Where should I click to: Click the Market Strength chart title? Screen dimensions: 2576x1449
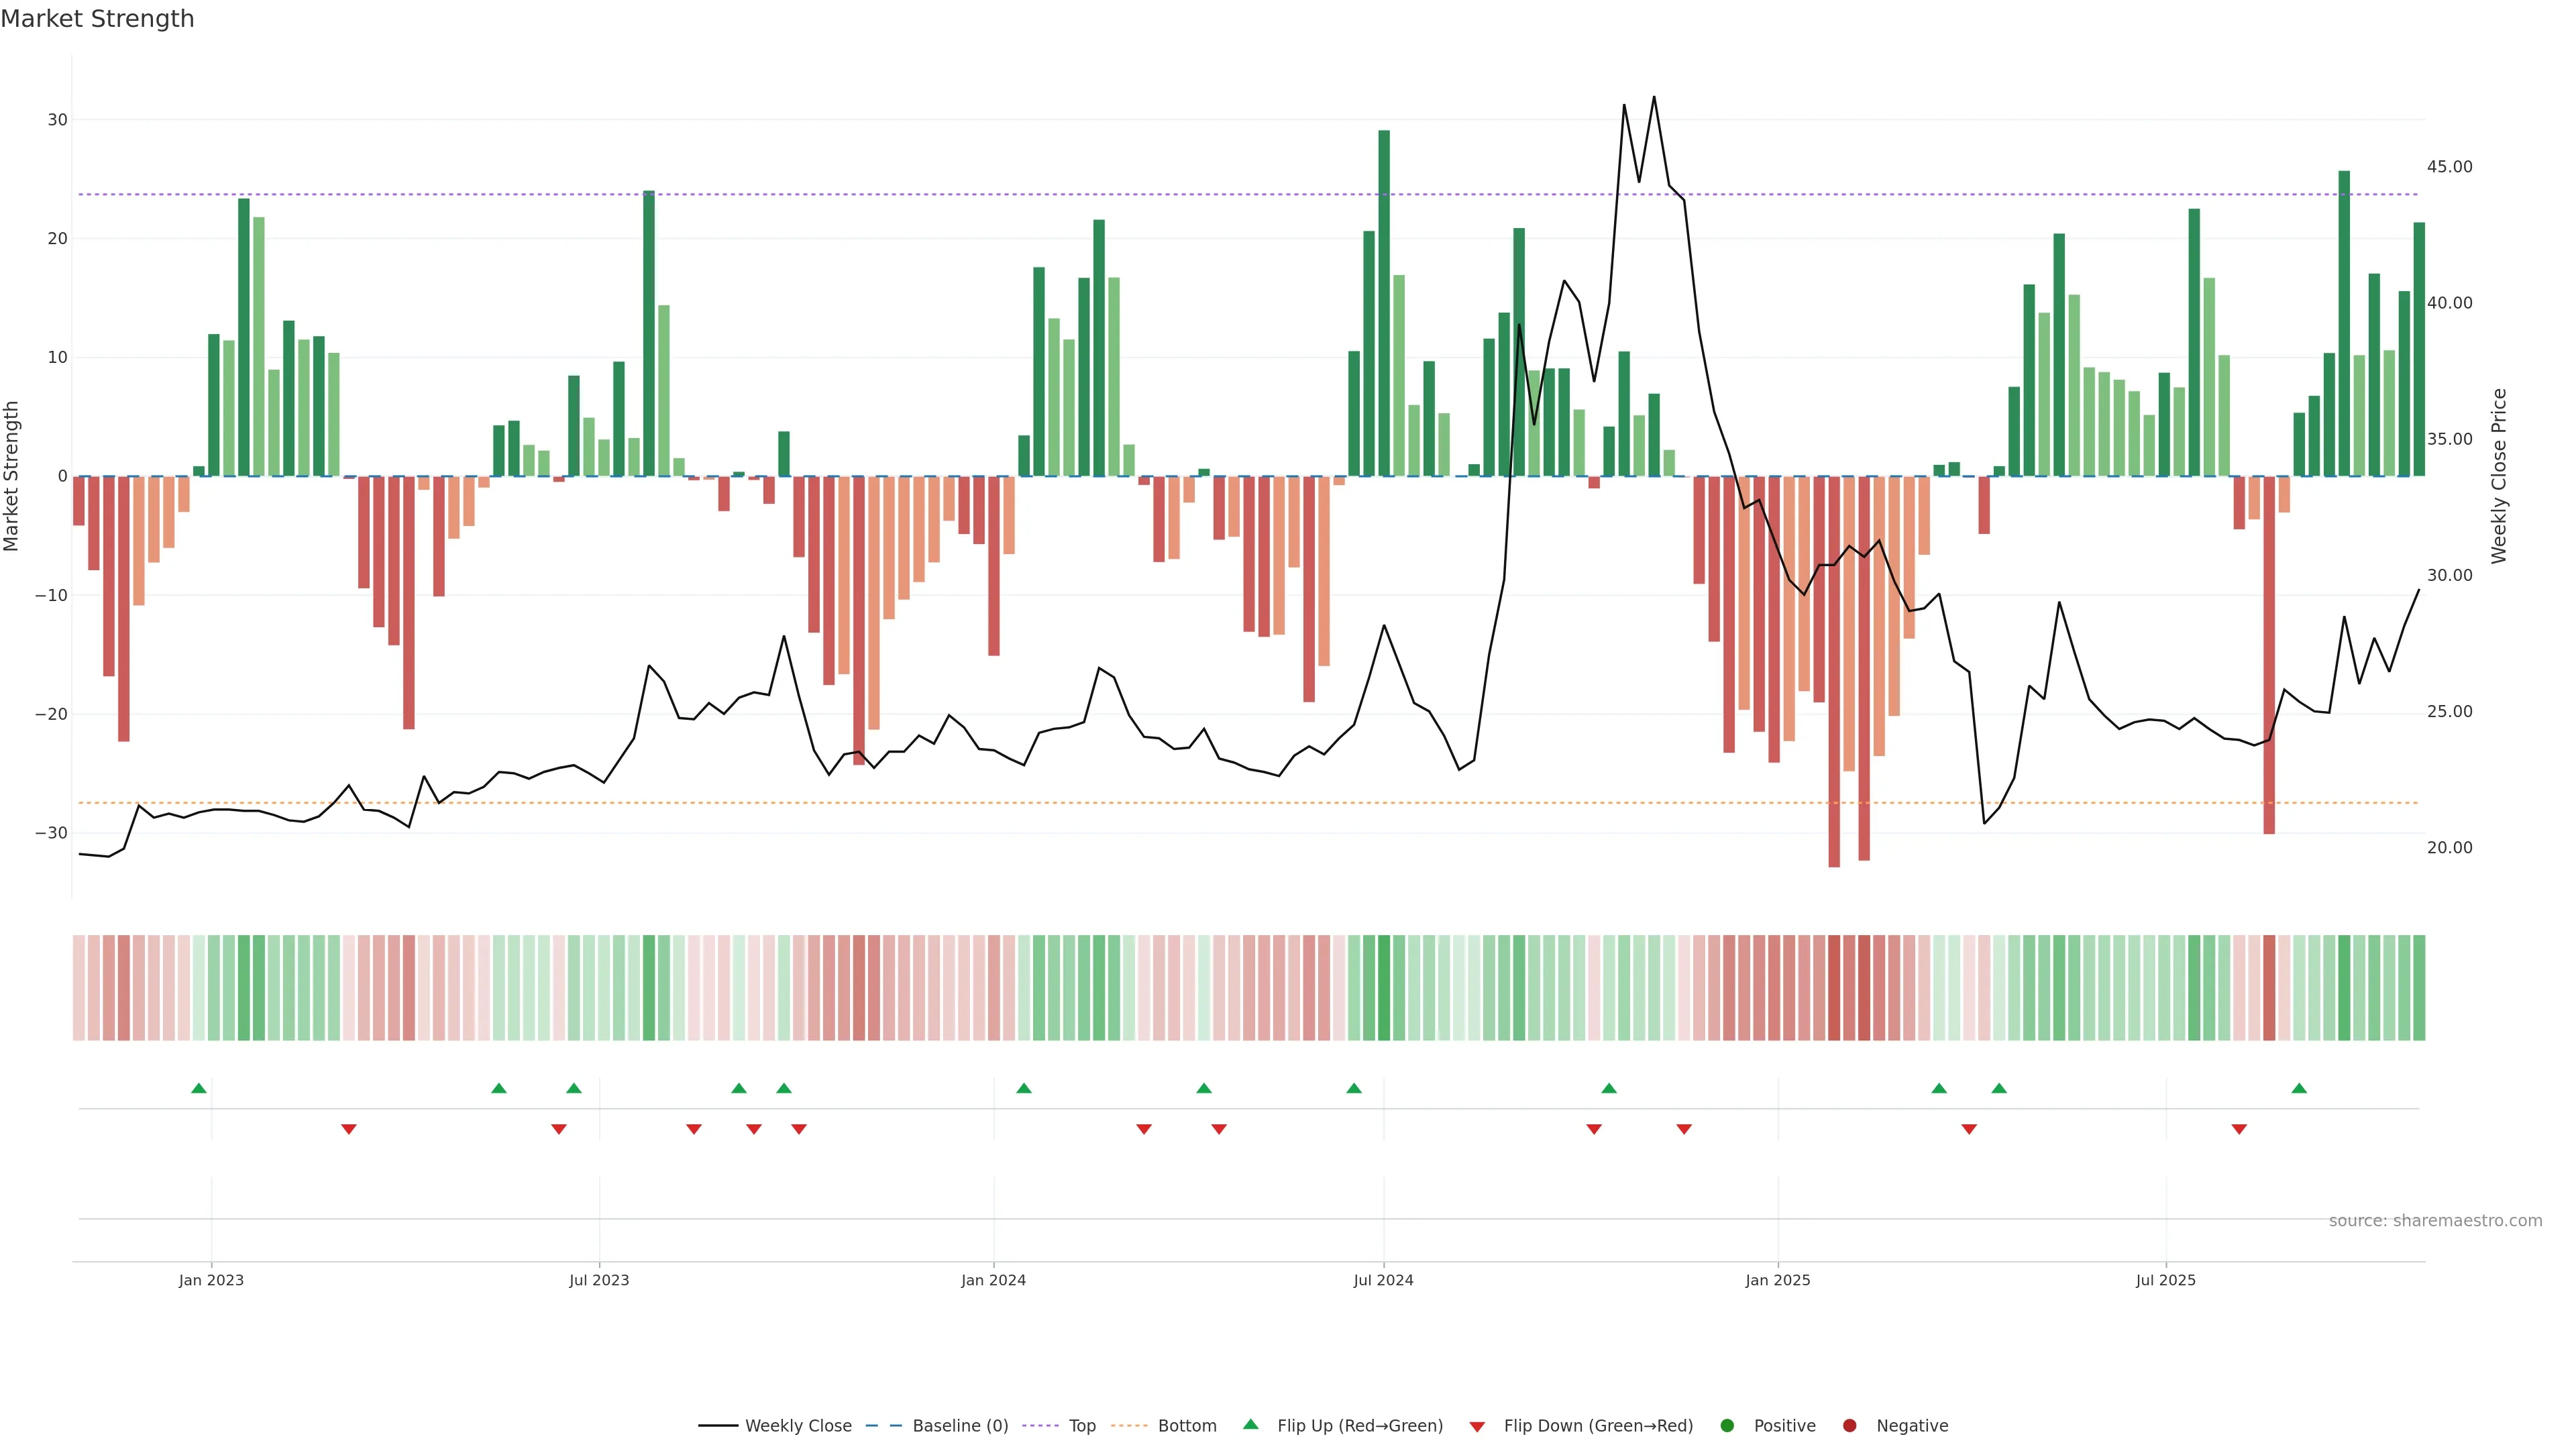[97, 19]
